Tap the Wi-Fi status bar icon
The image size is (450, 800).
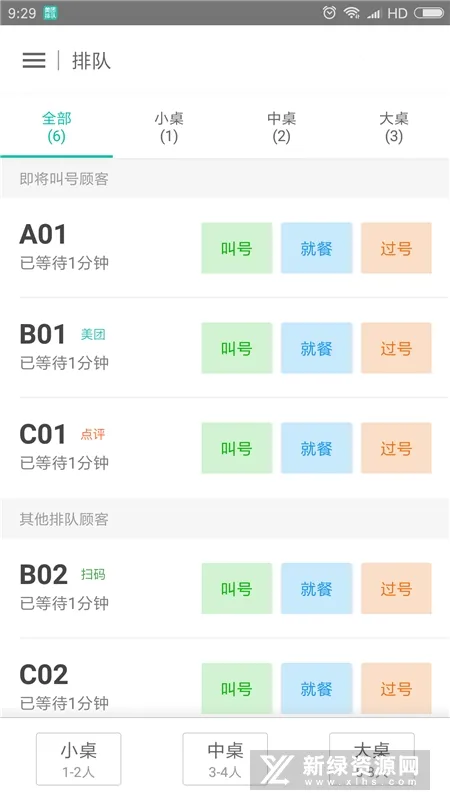[352, 13]
